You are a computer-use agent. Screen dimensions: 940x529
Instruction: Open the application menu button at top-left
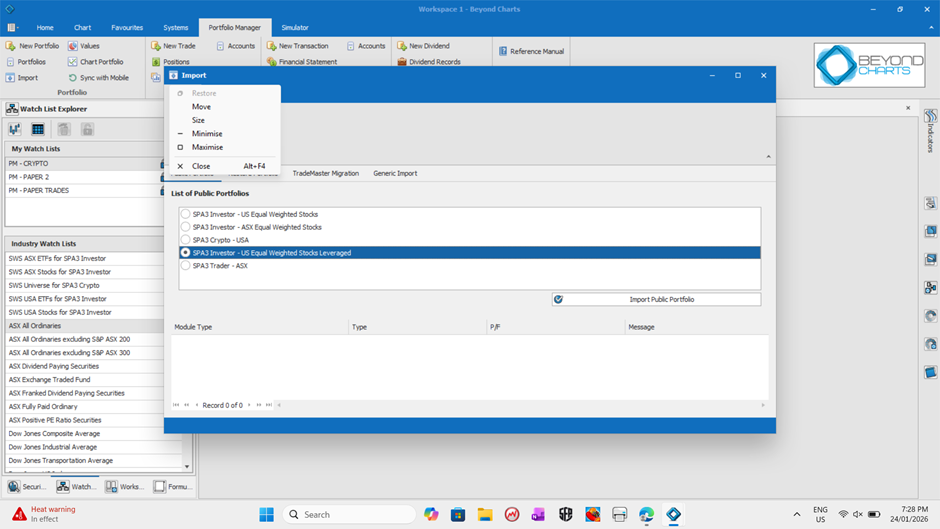[x=12, y=9]
